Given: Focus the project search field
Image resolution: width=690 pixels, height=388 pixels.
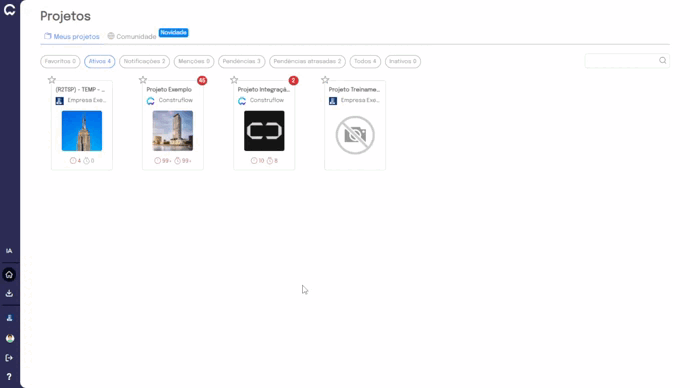Looking at the screenshot, I should click(627, 61).
